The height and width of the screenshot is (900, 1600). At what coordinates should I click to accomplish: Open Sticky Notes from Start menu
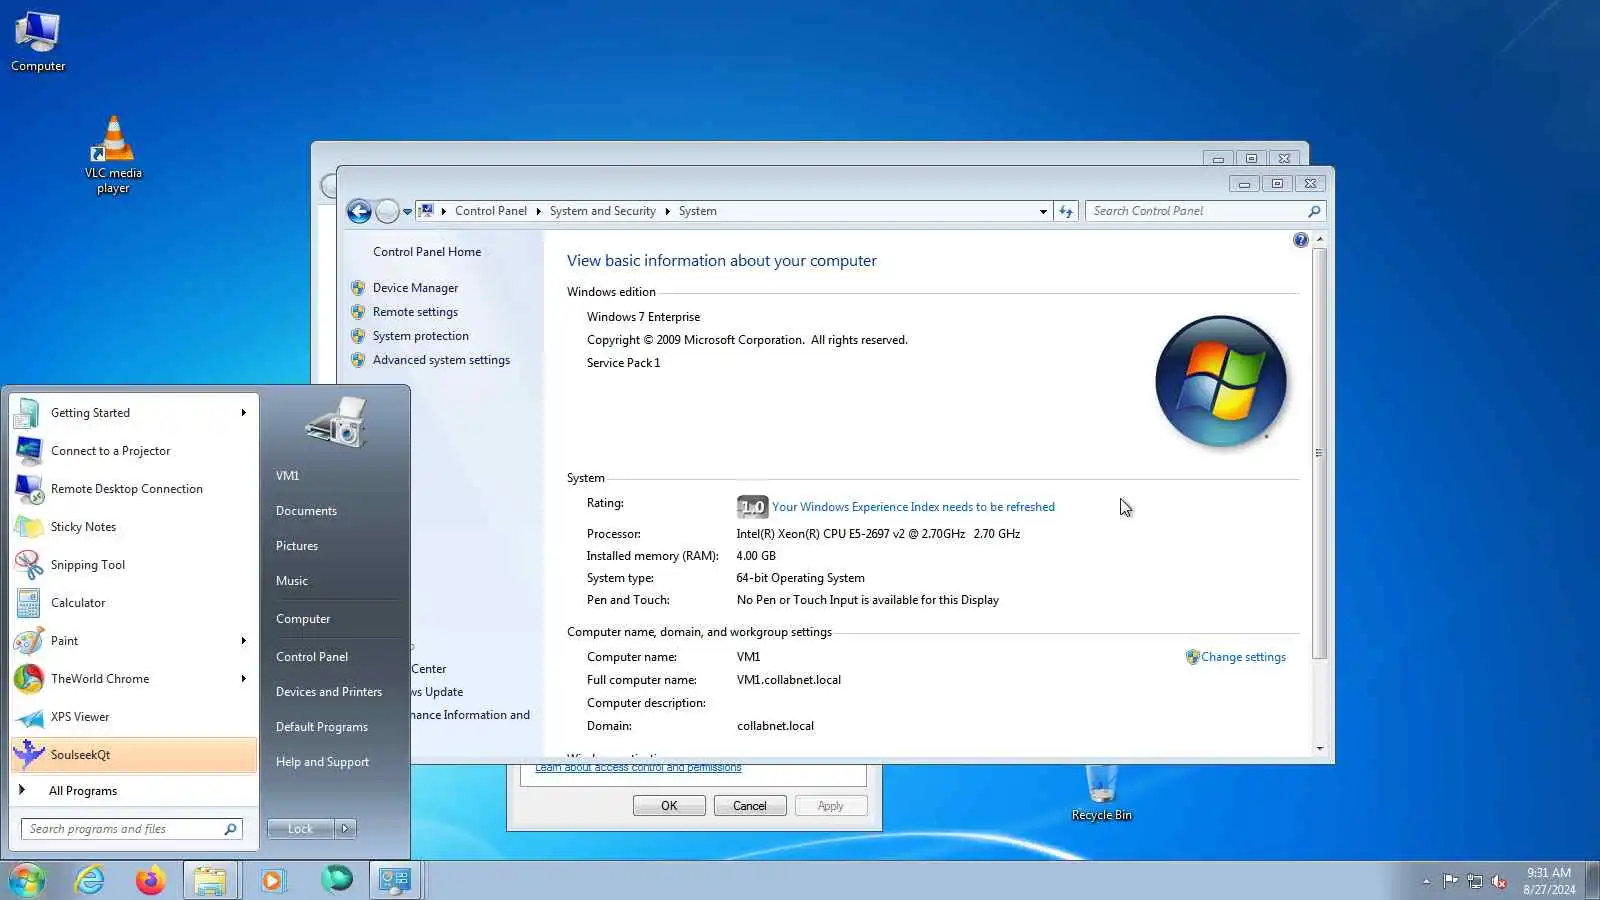[133, 527]
